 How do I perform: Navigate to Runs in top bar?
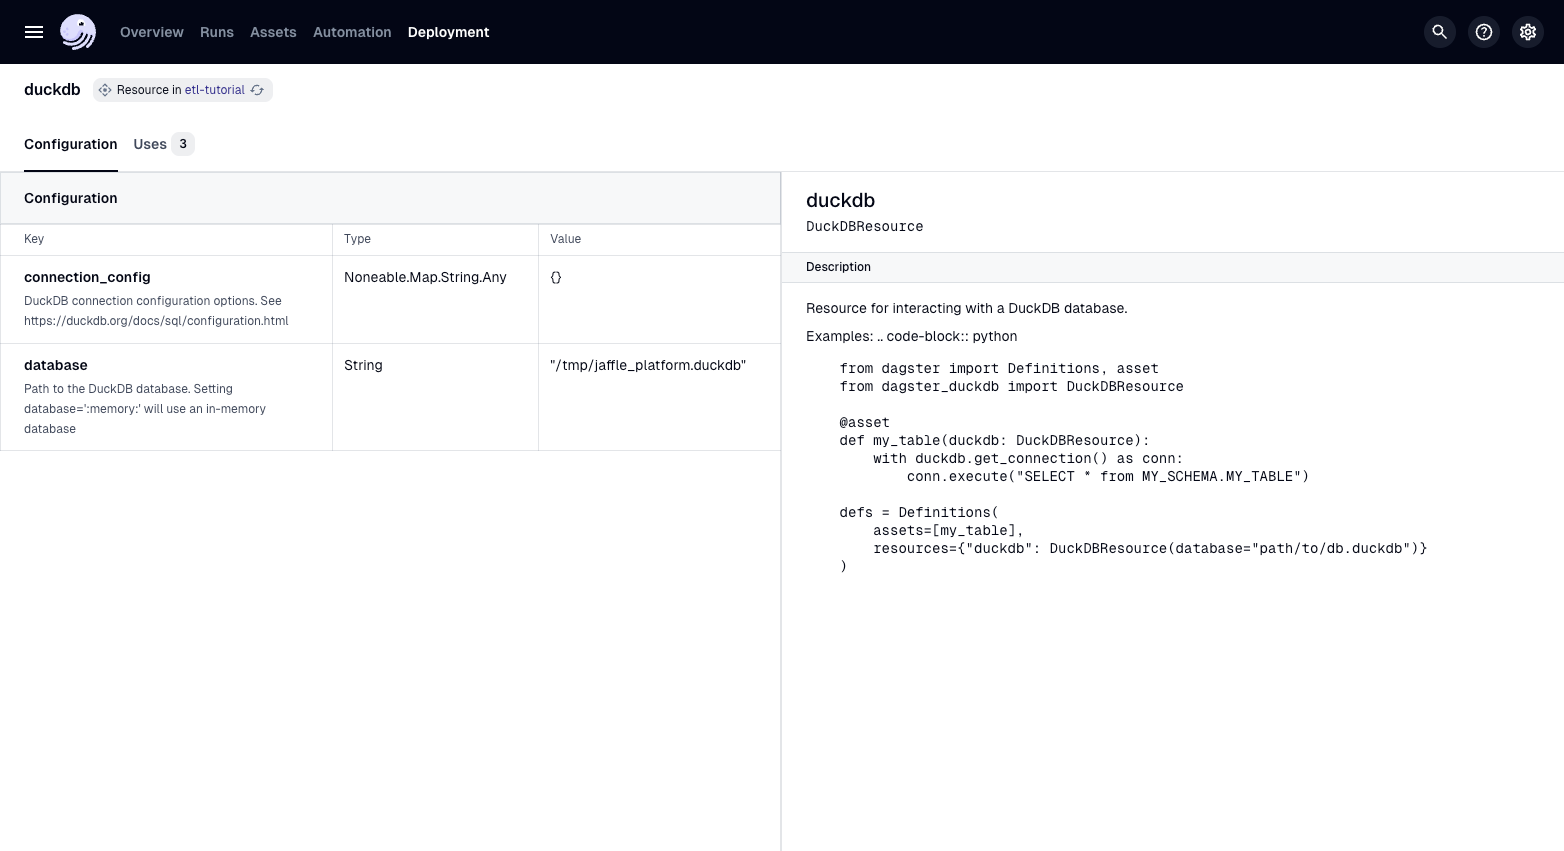click(216, 32)
